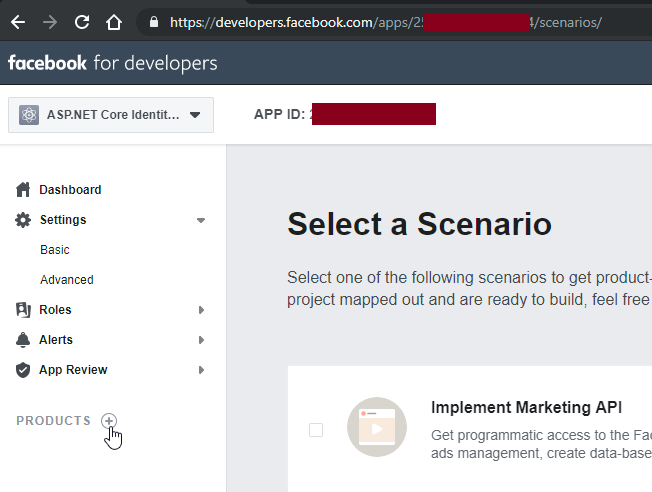Screen dimensions: 652x492
Task: Click the Dashboard house icon
Action: coord(23,190)
